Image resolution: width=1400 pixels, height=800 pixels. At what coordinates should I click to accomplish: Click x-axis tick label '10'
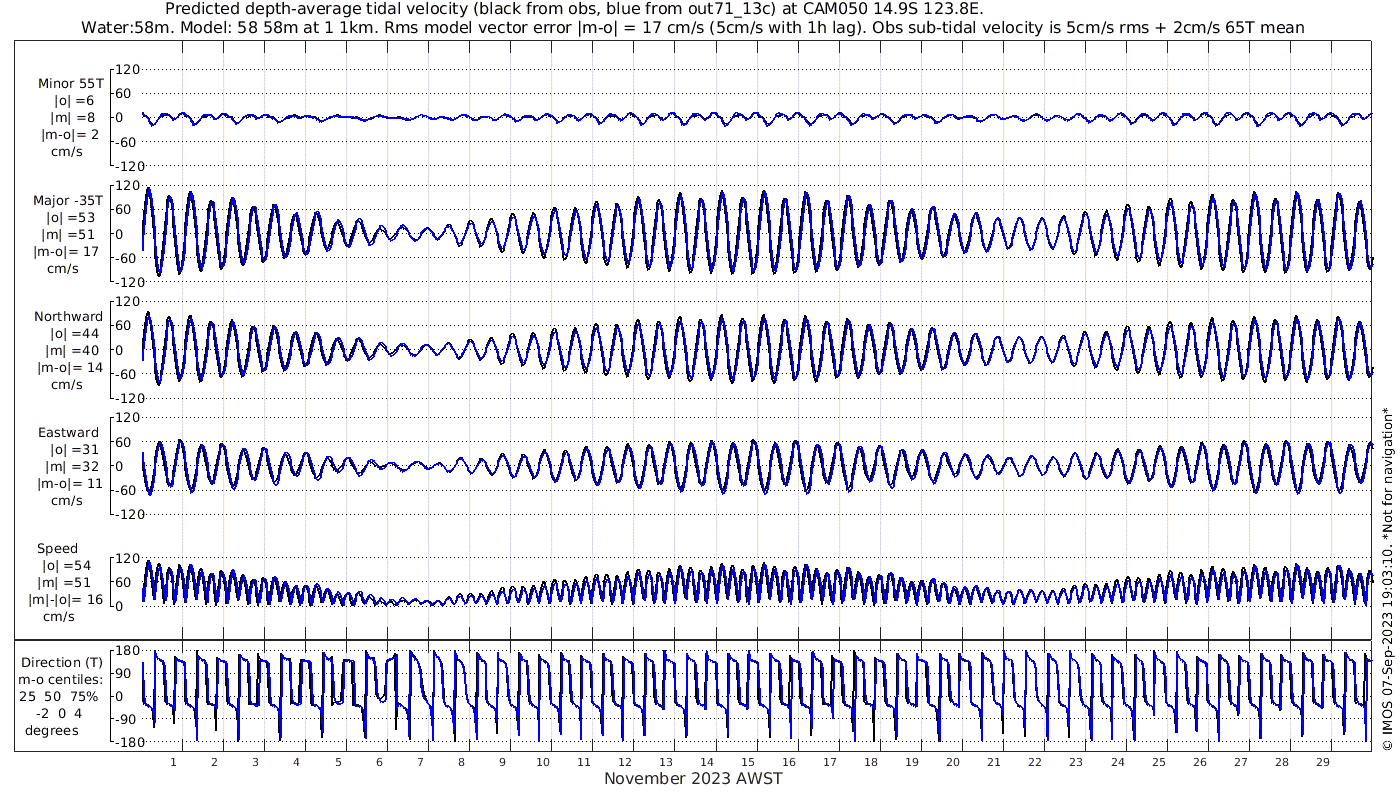coord(543,762)
